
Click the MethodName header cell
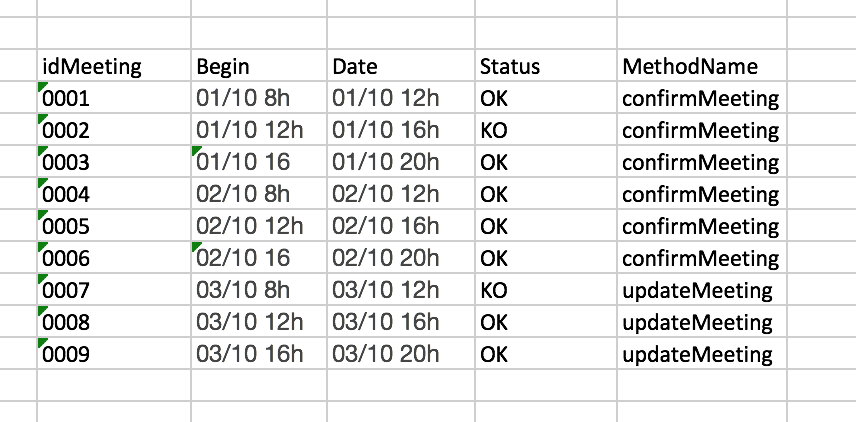690,67
